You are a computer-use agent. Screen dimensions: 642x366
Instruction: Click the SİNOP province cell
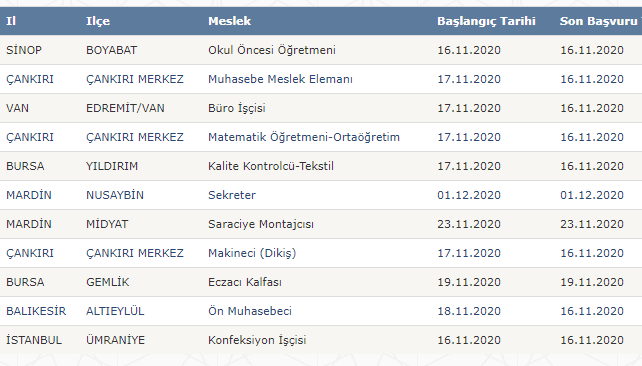24,50
